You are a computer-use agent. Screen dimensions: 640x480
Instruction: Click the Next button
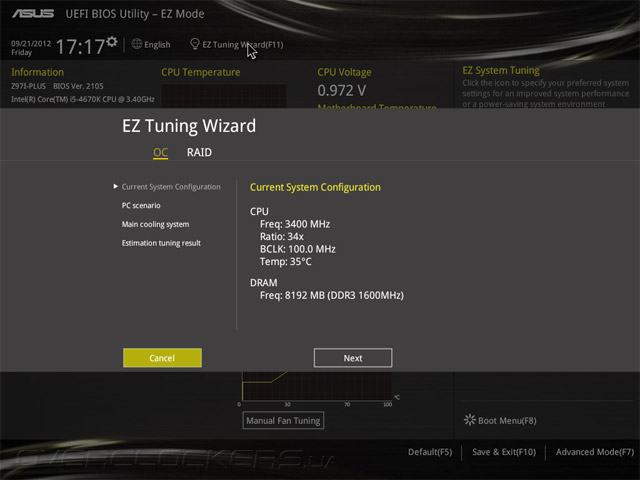[353, 358]
